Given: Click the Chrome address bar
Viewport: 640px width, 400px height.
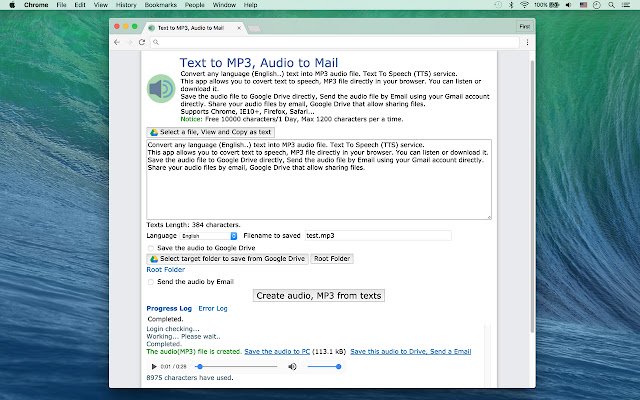Looking at the screenshot, I should 335,42.
